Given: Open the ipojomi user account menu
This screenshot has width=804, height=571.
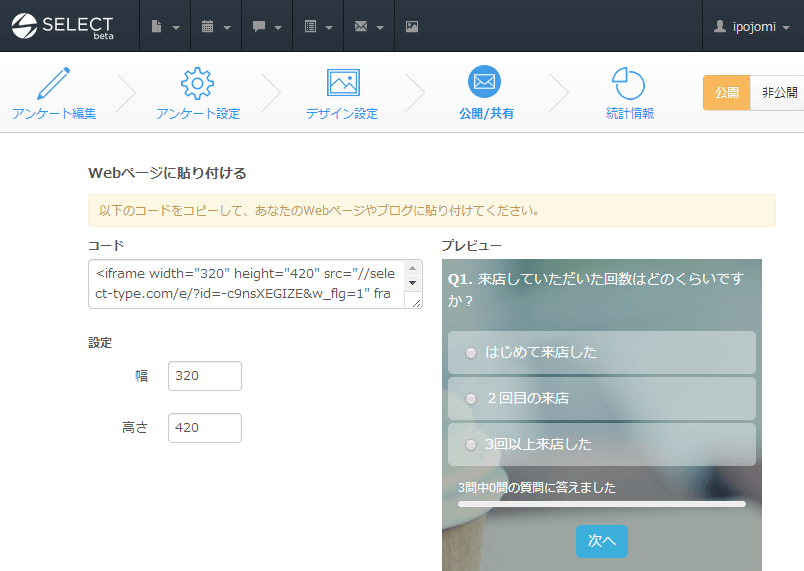Looking at the screenshot, I should (x=752, y=26).
